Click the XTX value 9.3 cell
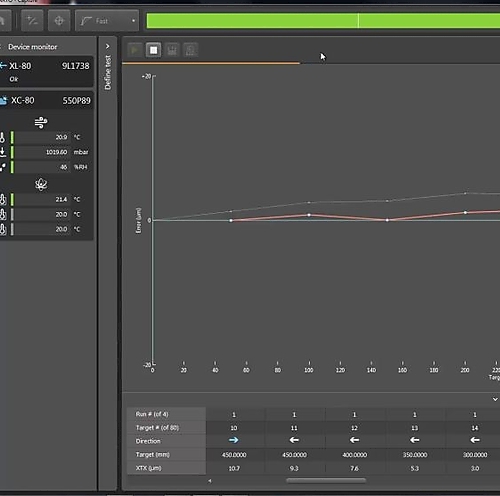Image resolution: width=500 pixels, height=496 pixels. (x=294, y=468)
